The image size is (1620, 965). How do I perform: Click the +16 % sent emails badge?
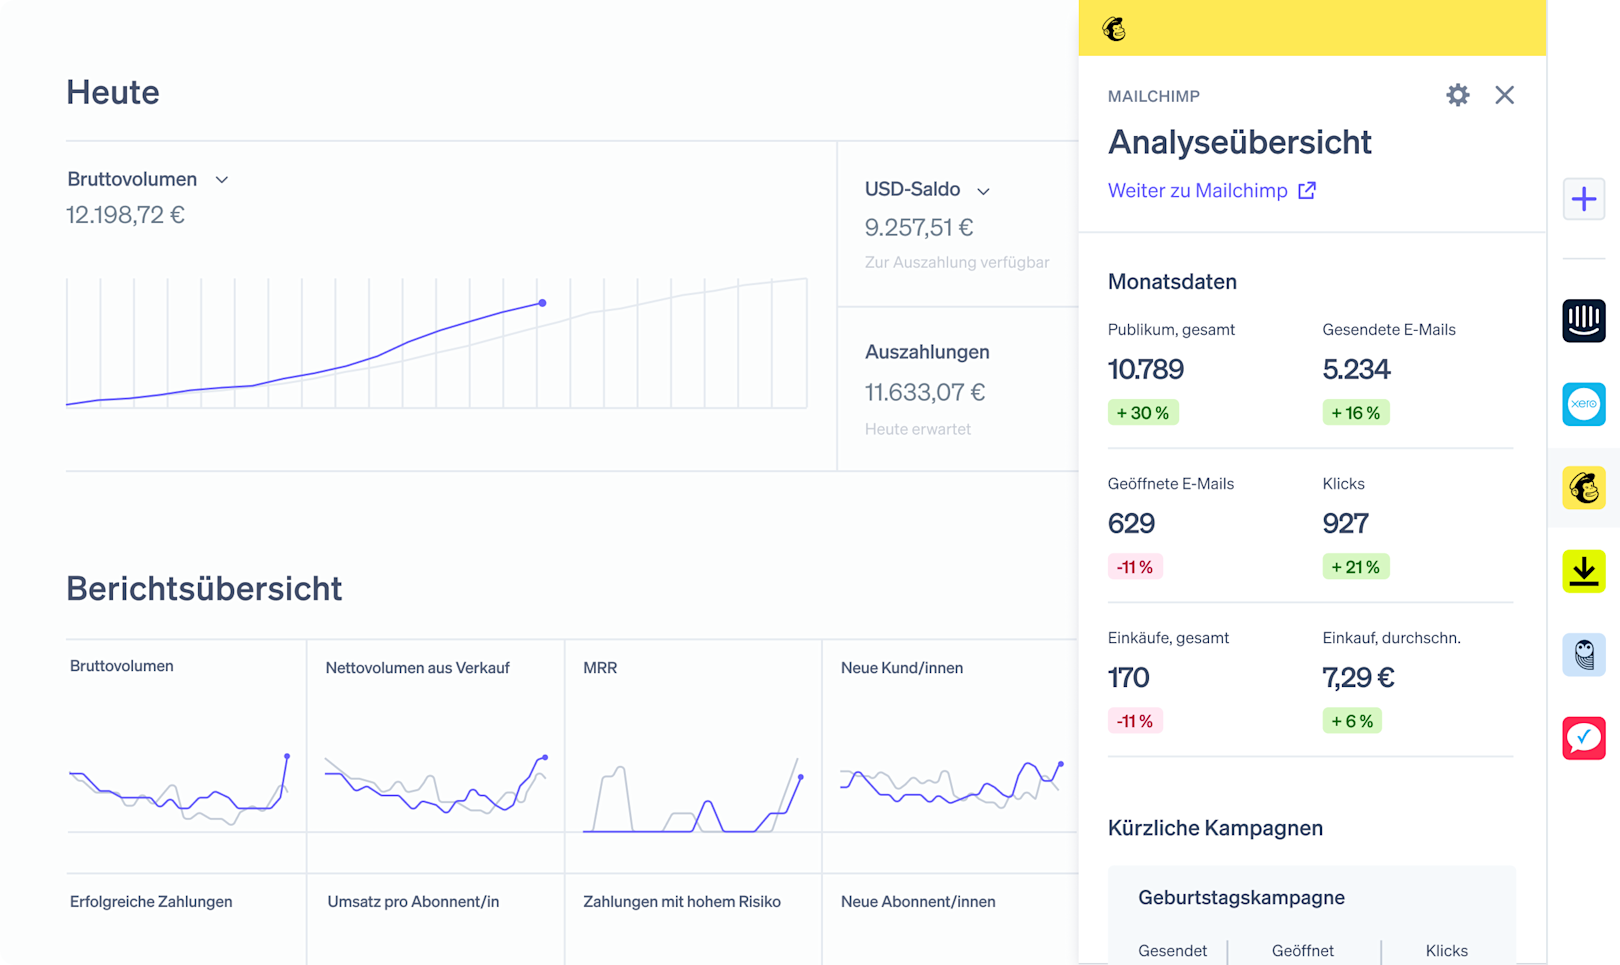(x=1356, y=413)
